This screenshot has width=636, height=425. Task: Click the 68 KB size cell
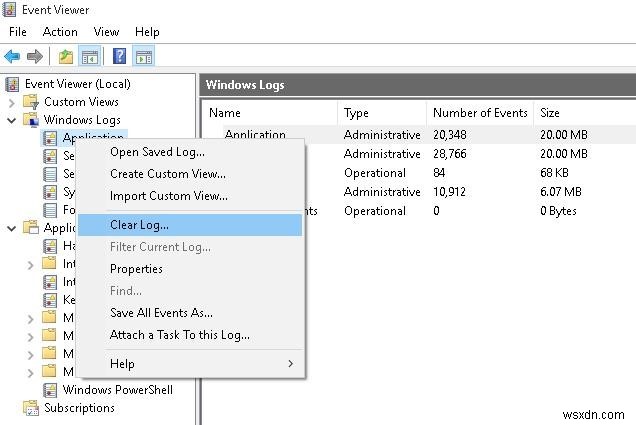click(554, 173)
